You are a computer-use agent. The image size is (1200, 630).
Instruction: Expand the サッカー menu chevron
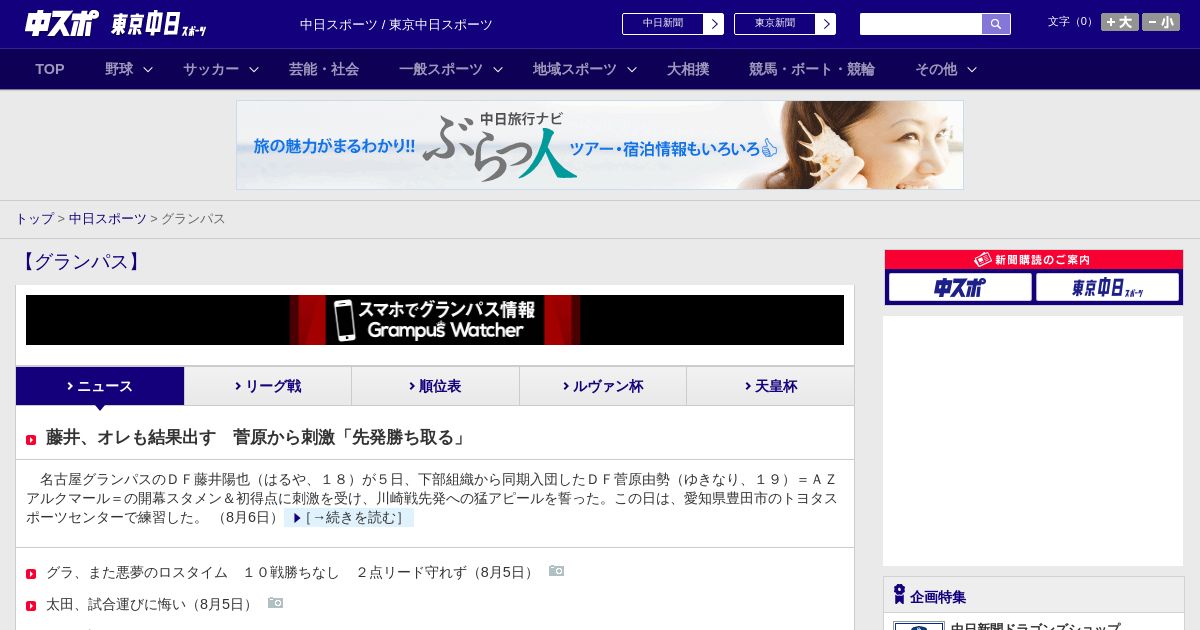tap(254, 70)
